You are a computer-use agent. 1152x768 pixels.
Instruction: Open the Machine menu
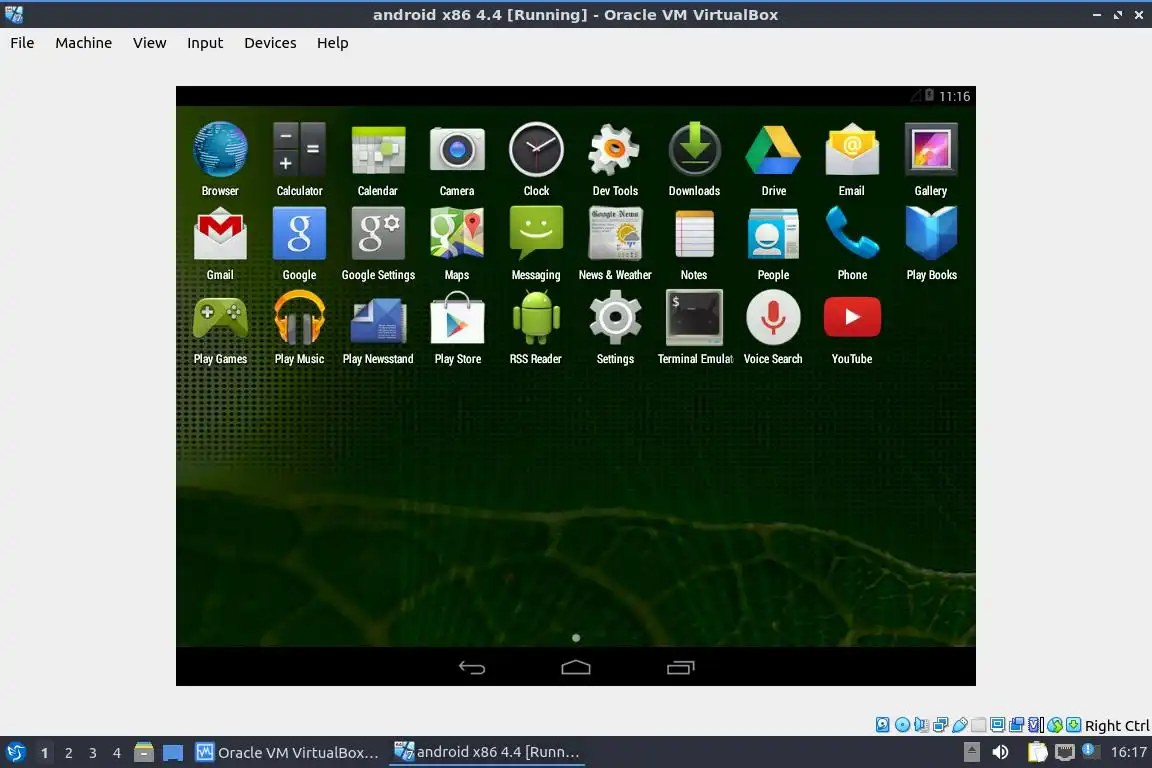coord(84,43)
